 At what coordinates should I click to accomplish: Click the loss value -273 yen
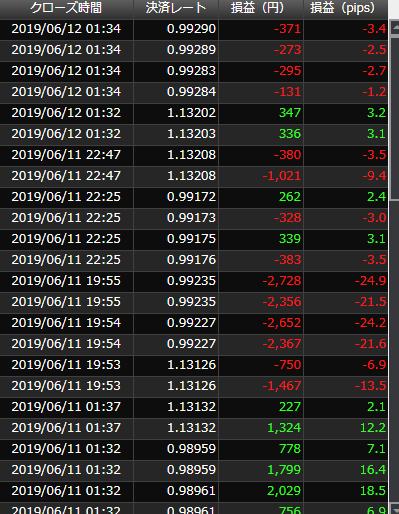coord(287,50)
